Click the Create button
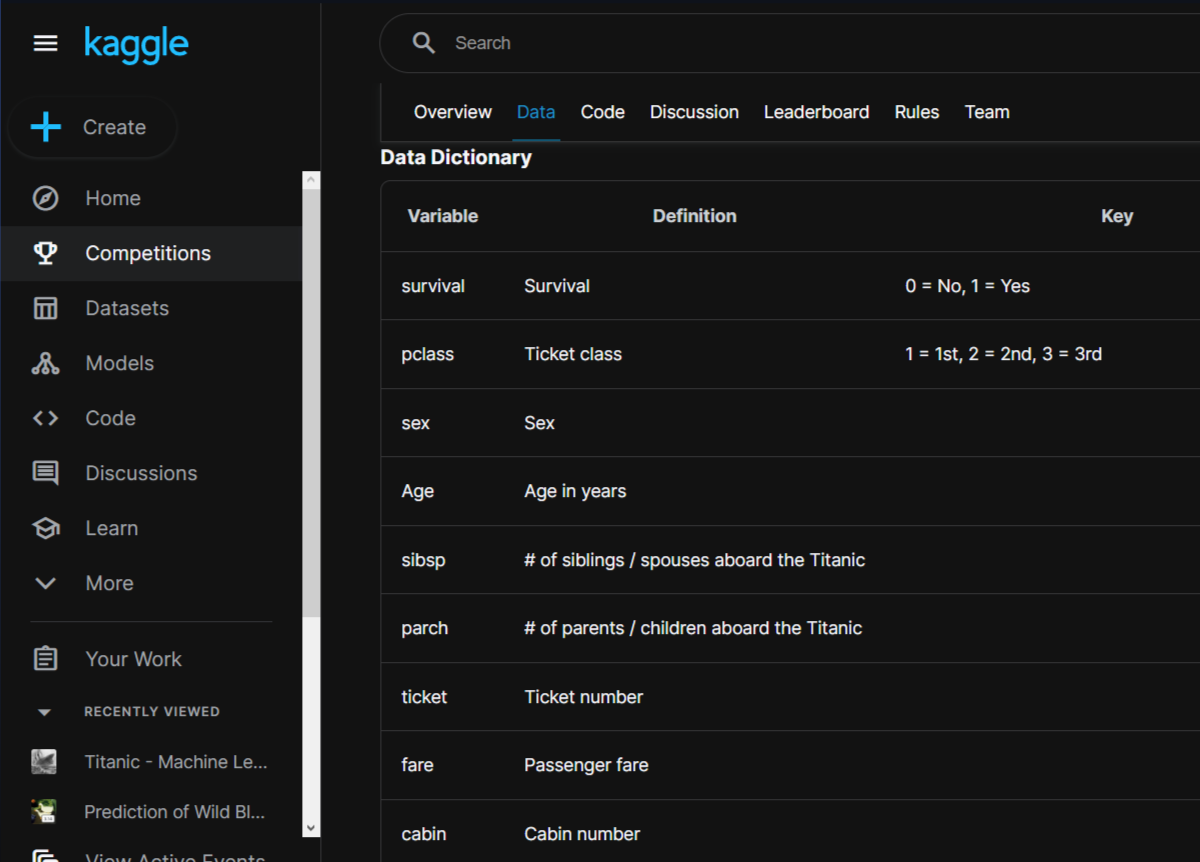The height and width of the screenshot is (862, 1200). click(92, 128)
